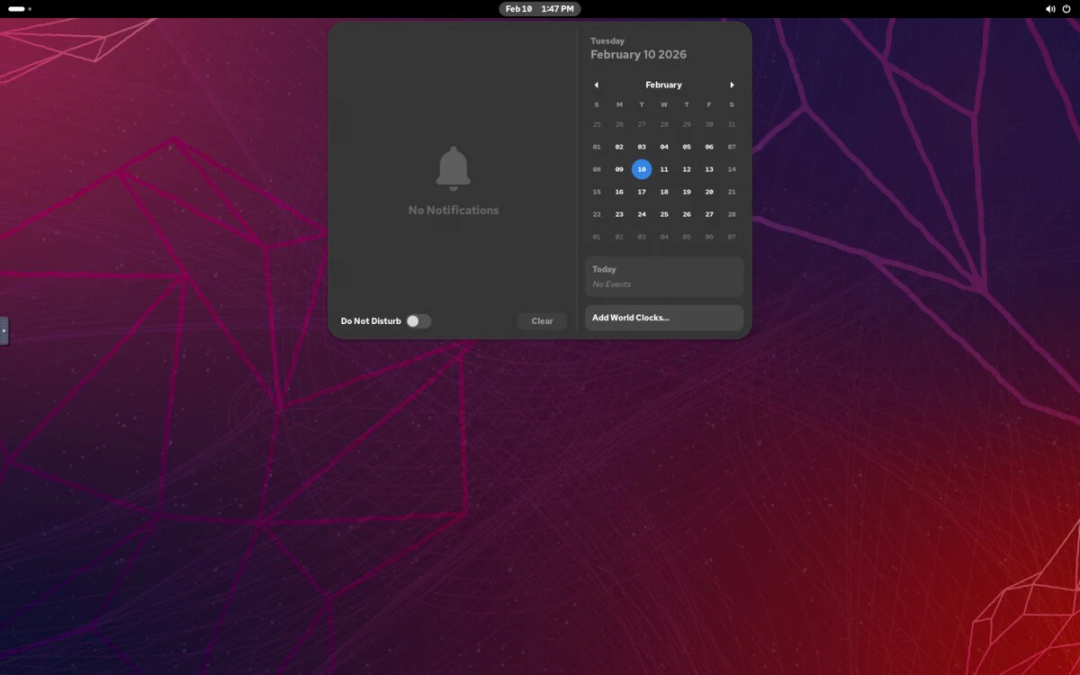Screen dimensions: 1080x675
Task: Select January 28 in calendar
Action: 664,125
